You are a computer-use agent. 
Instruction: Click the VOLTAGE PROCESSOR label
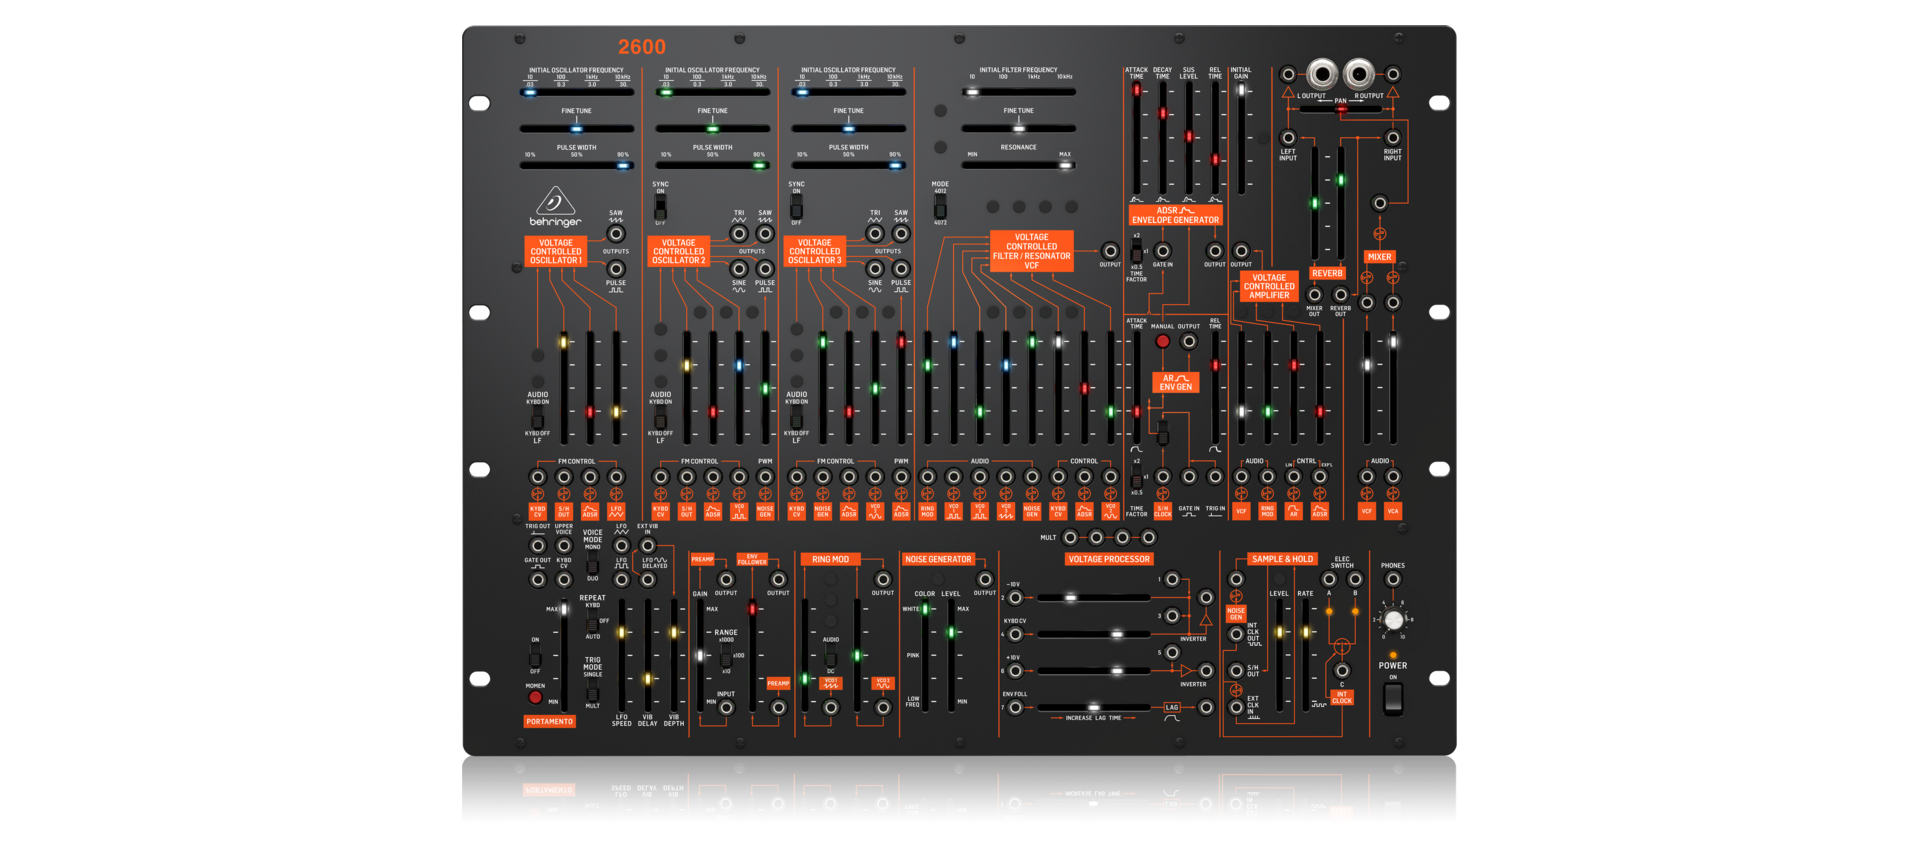1109,559
